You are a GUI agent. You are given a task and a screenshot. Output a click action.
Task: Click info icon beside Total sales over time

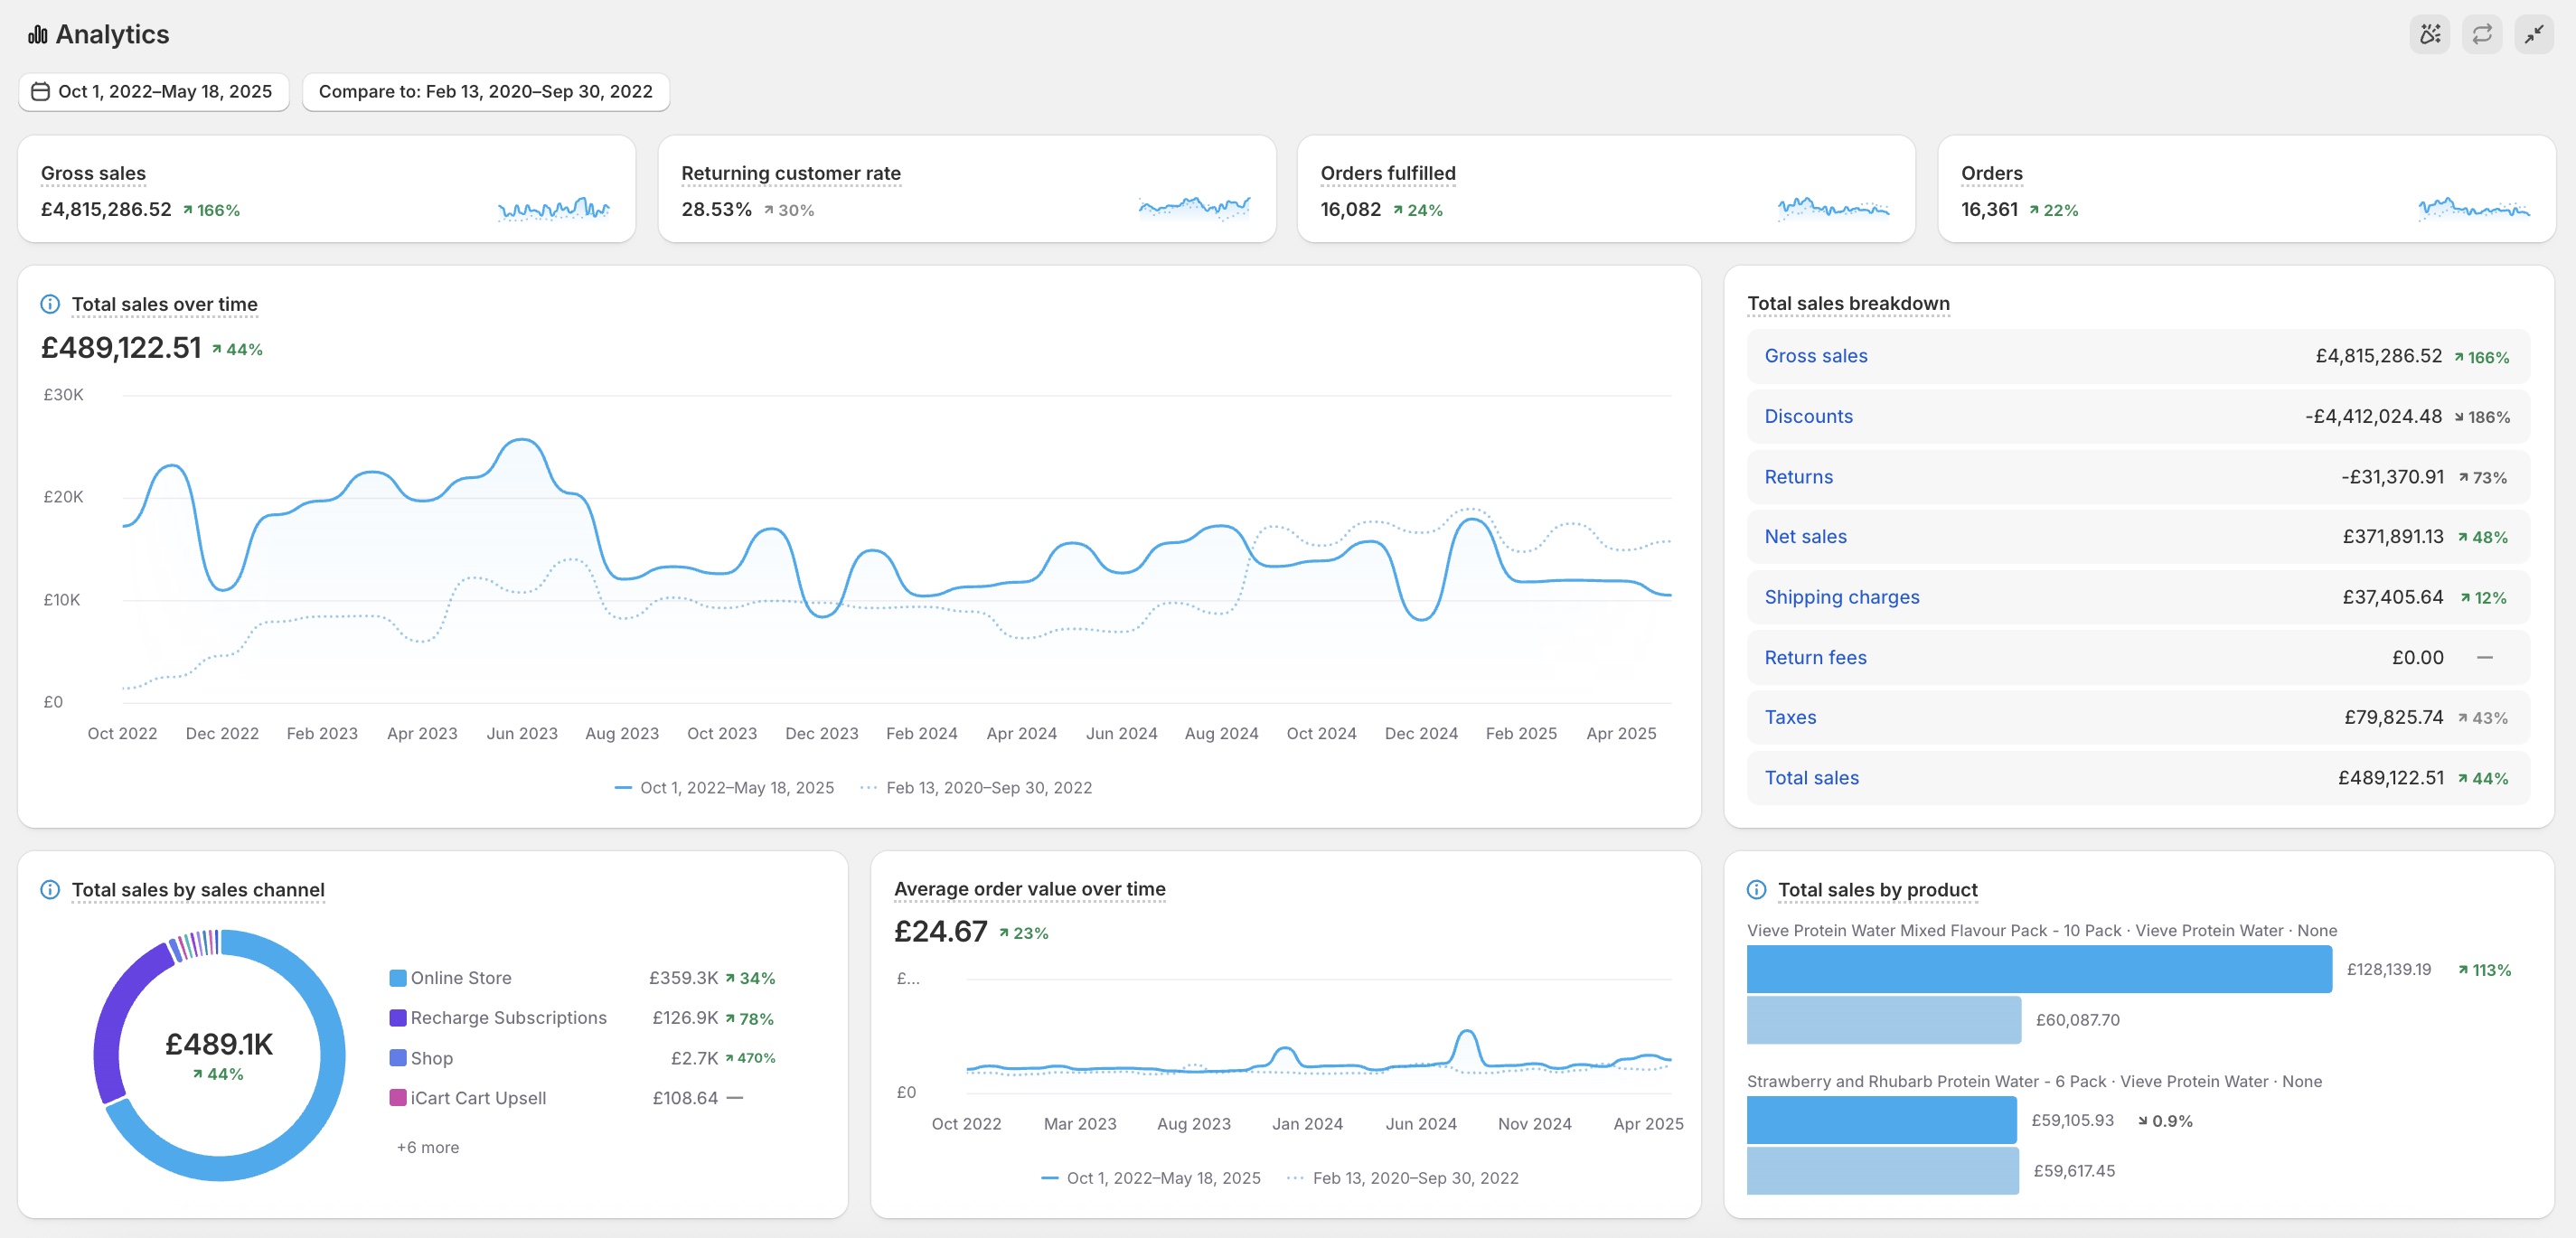49,304
